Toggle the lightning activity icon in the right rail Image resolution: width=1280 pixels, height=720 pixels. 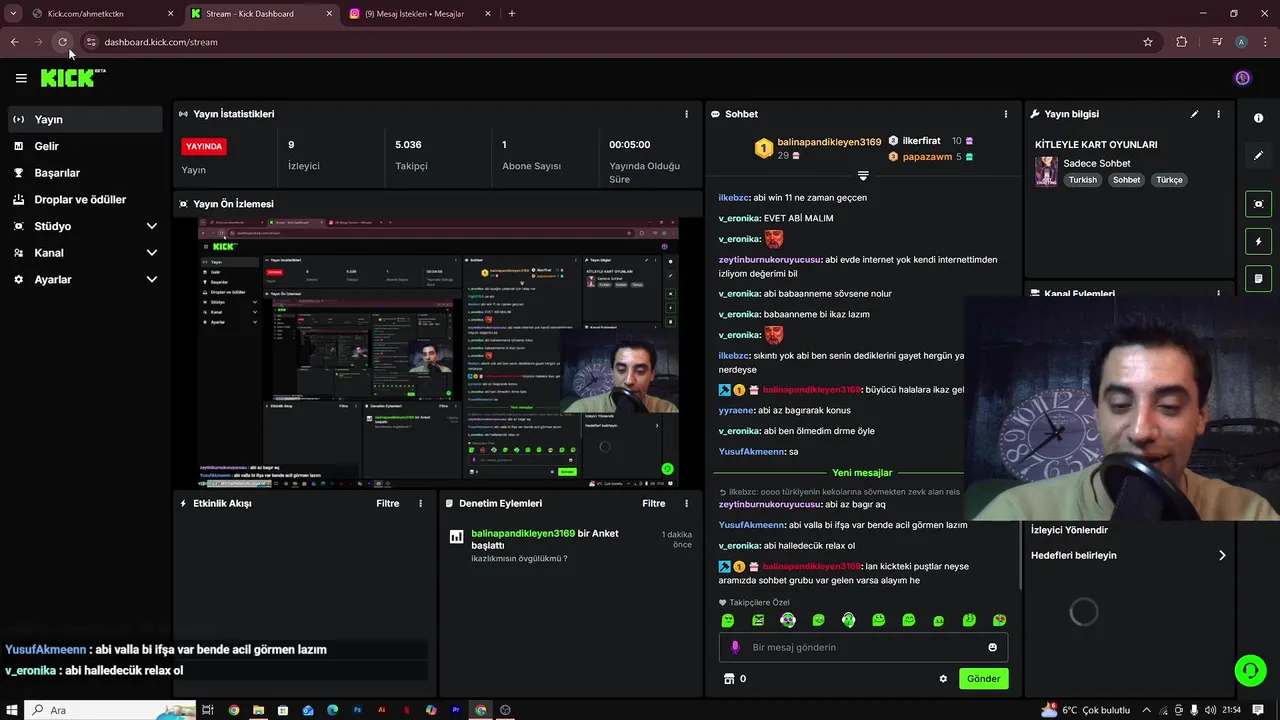click(x=1258, y=241)
